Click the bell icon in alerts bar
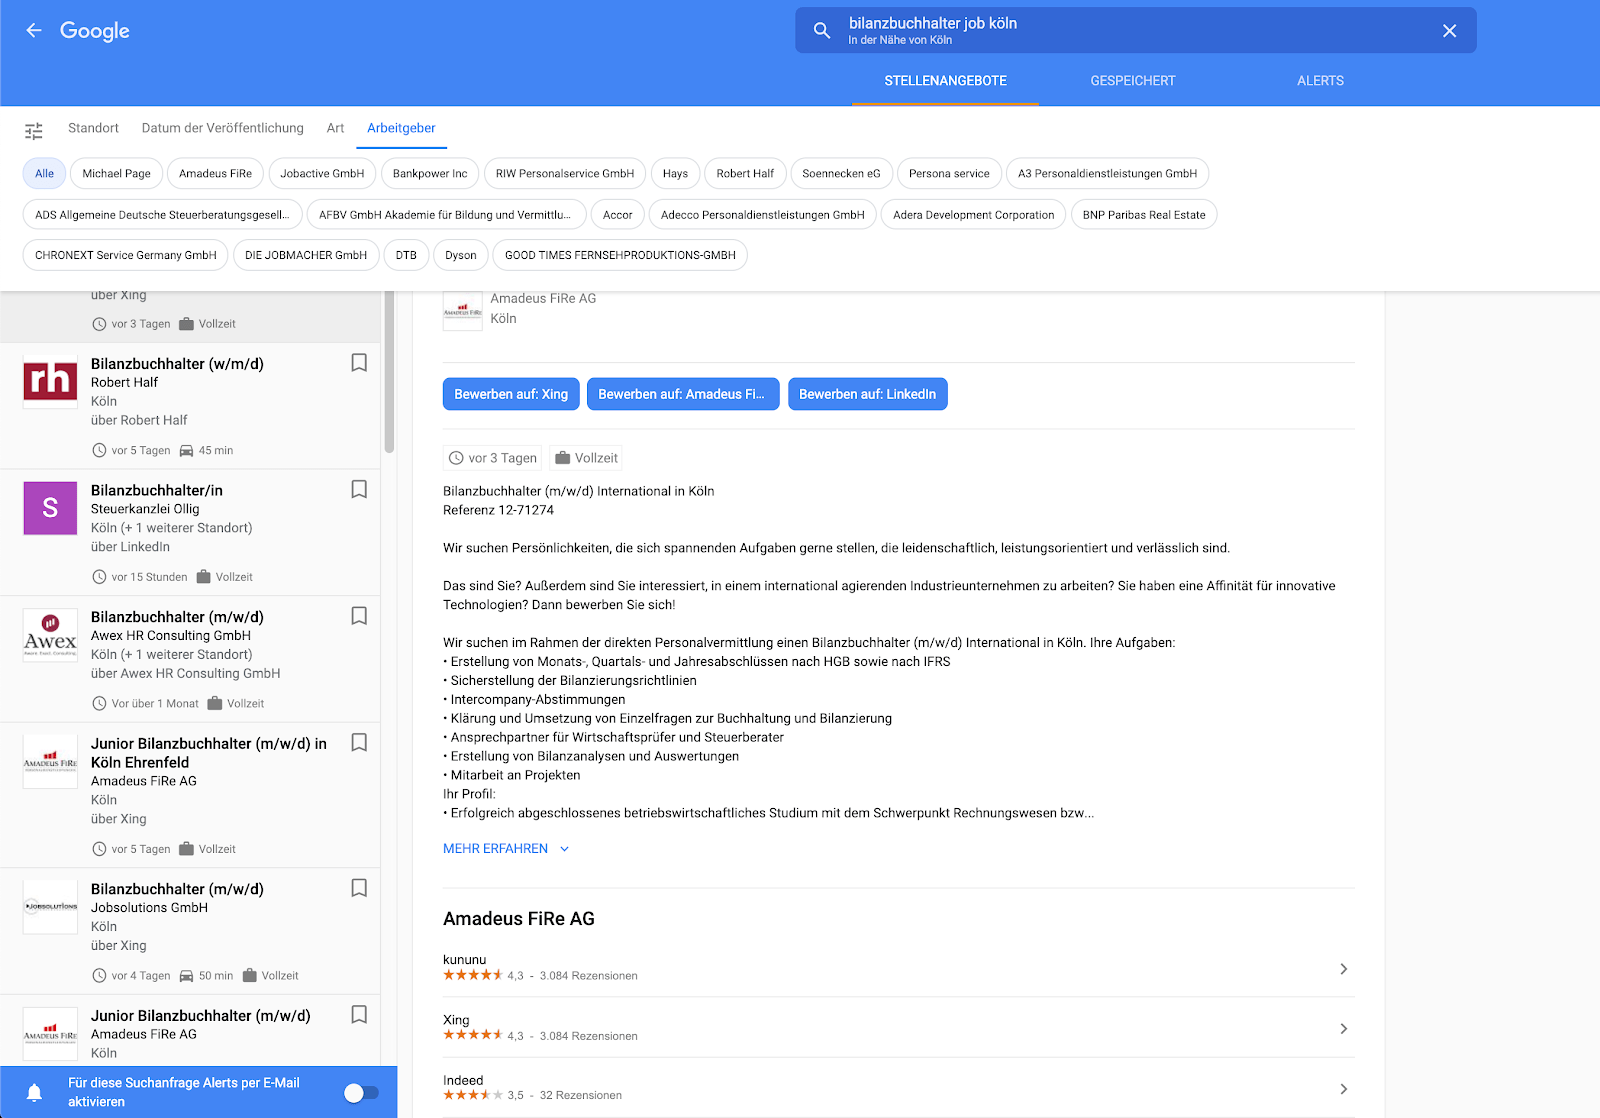This screenshot has width=1600, height=1118. pos(34,1092)
